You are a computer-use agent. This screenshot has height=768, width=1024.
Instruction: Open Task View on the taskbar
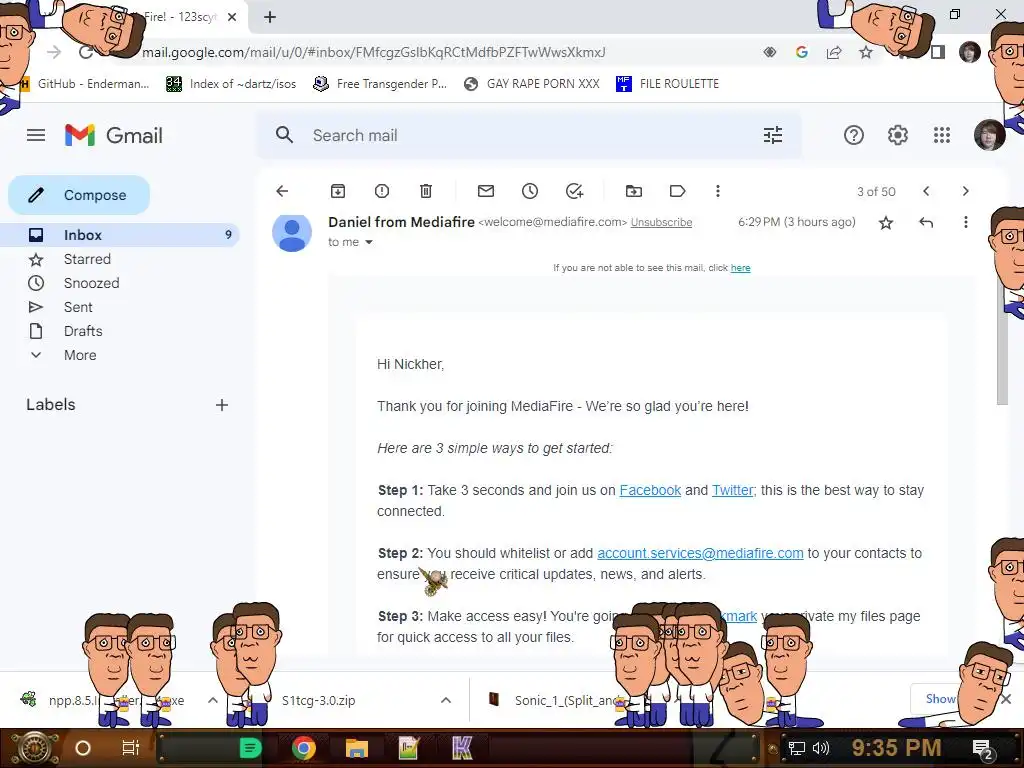click(x=131, y=748)
